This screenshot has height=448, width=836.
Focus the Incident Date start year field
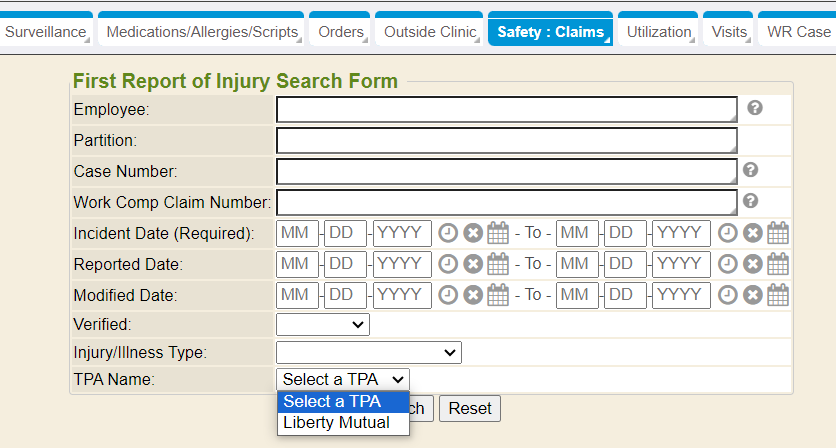402,233
